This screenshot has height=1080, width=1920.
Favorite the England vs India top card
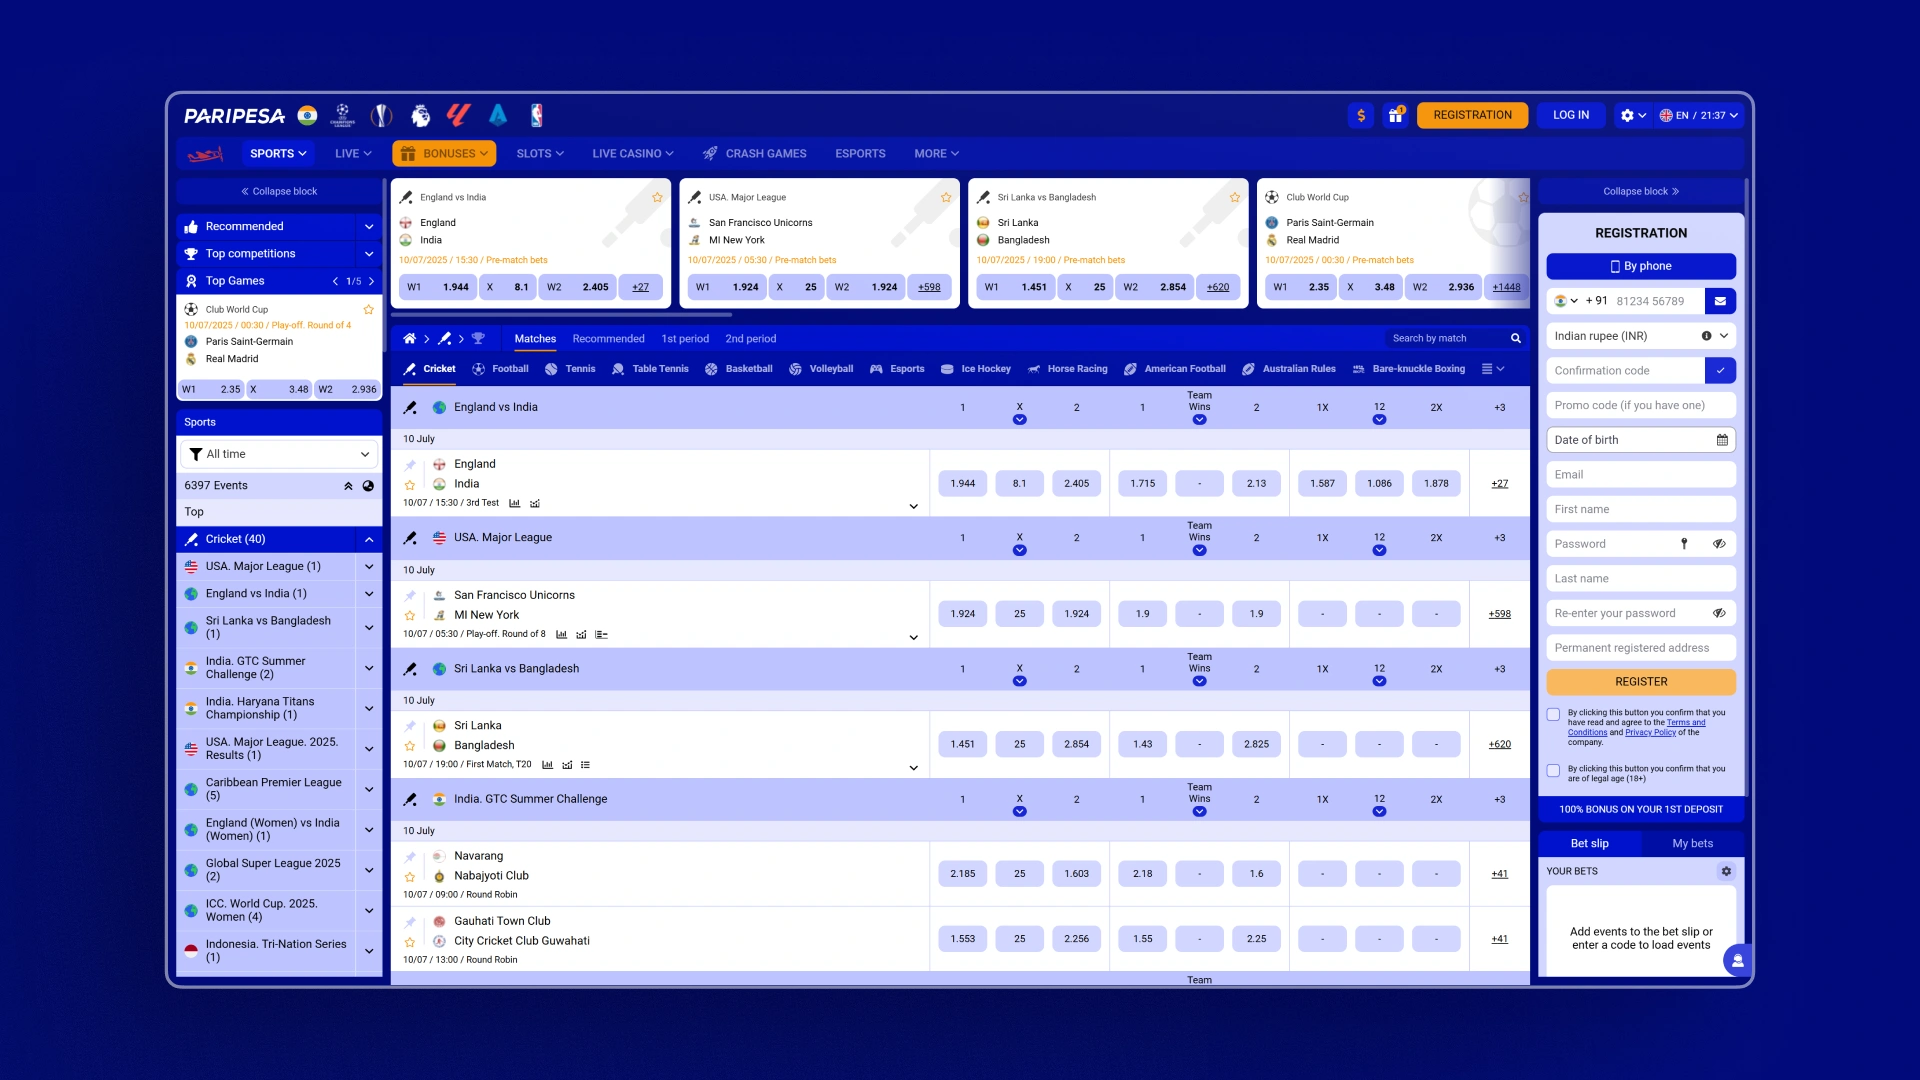tap(658, 198)
